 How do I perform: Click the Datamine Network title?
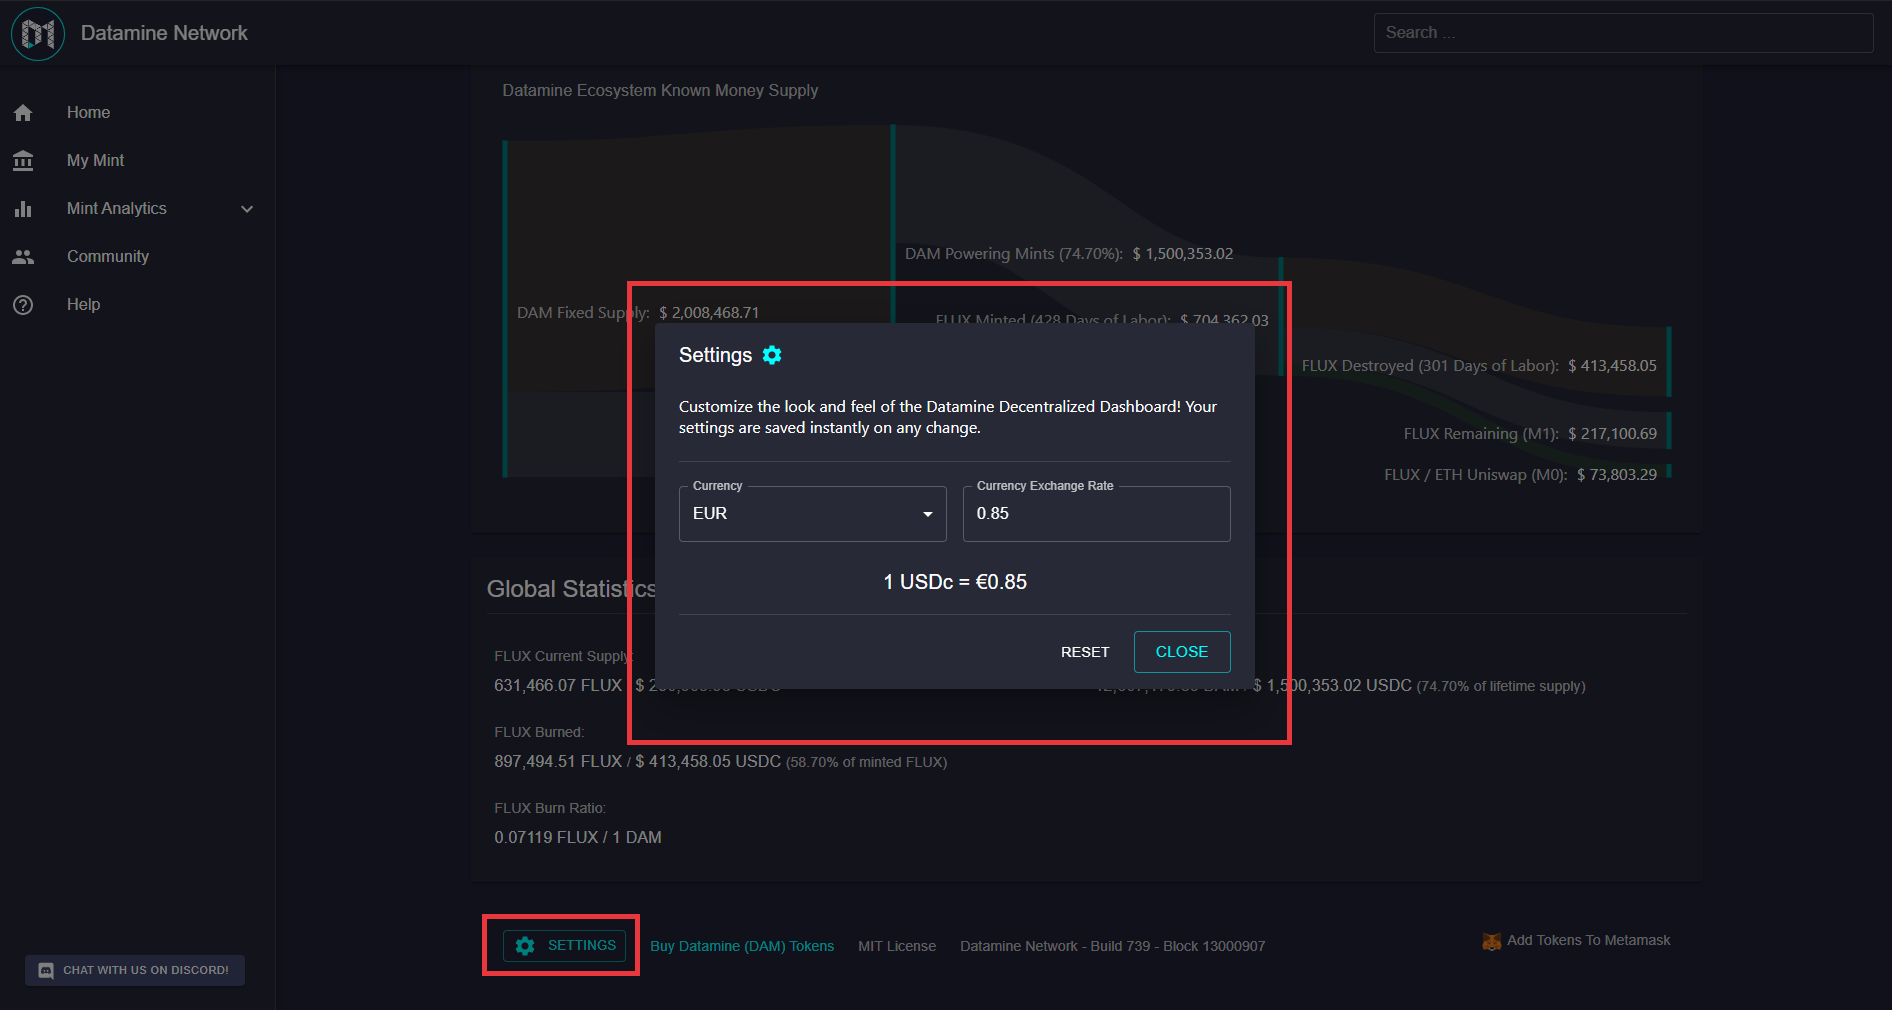(164, 33)
